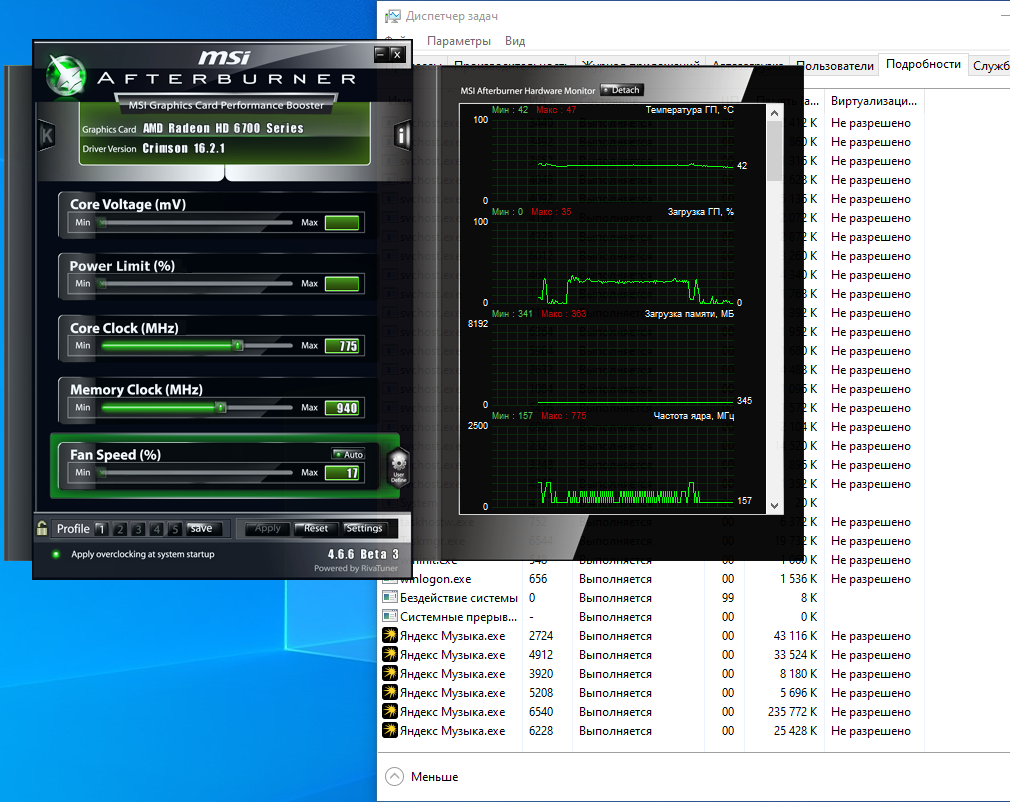Adjust the Core Clock slider handle
The height and width of the screenshot is (802, 1010).
tap(238, 345)
